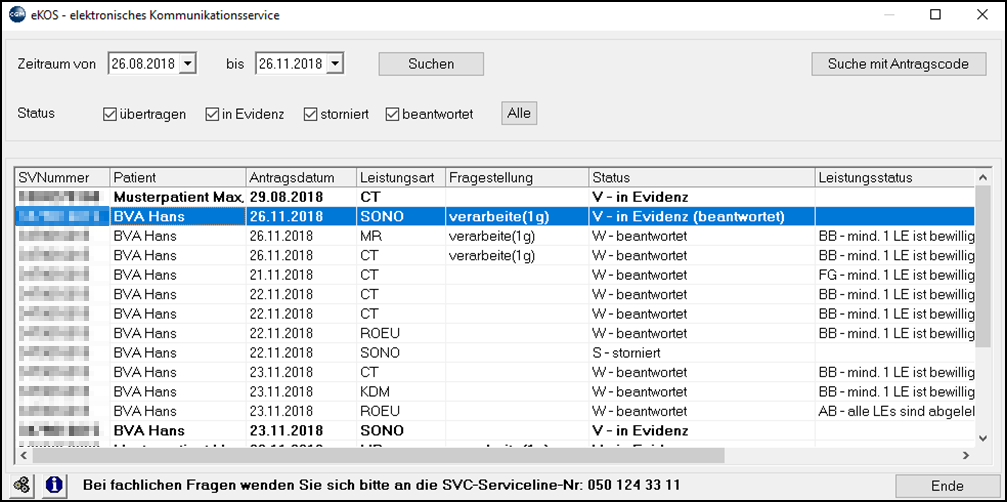This screenshot has height=502, width=1007.
Task: Click the horizontal scrollbar thumb
Action: point(378,455)
